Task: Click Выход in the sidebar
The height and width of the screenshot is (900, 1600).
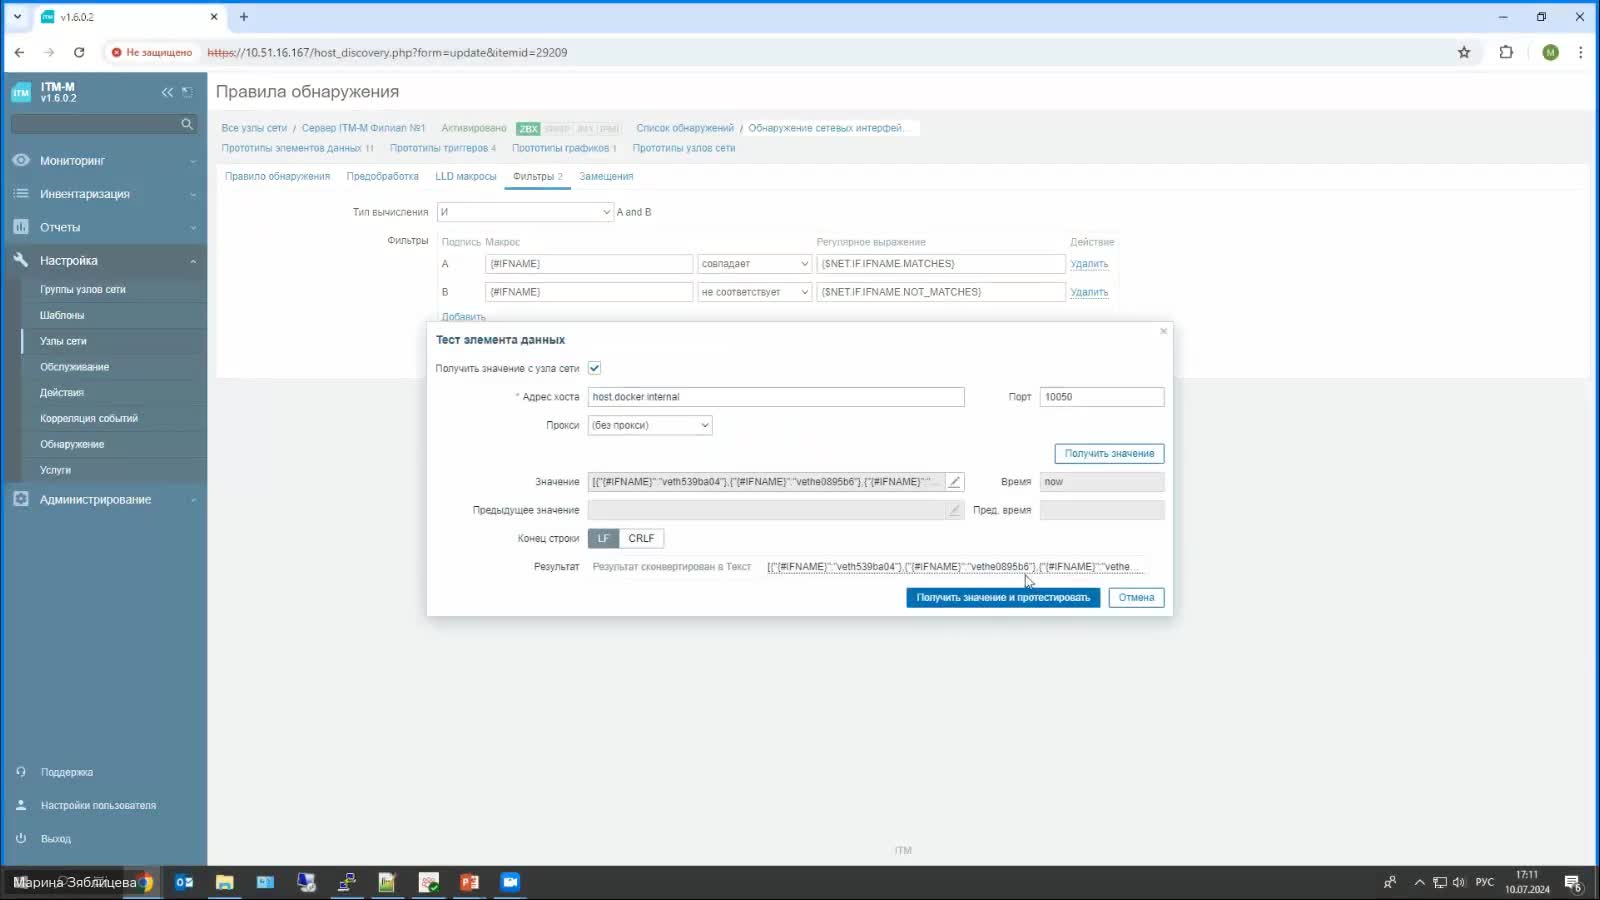Action: coord(56,839)
